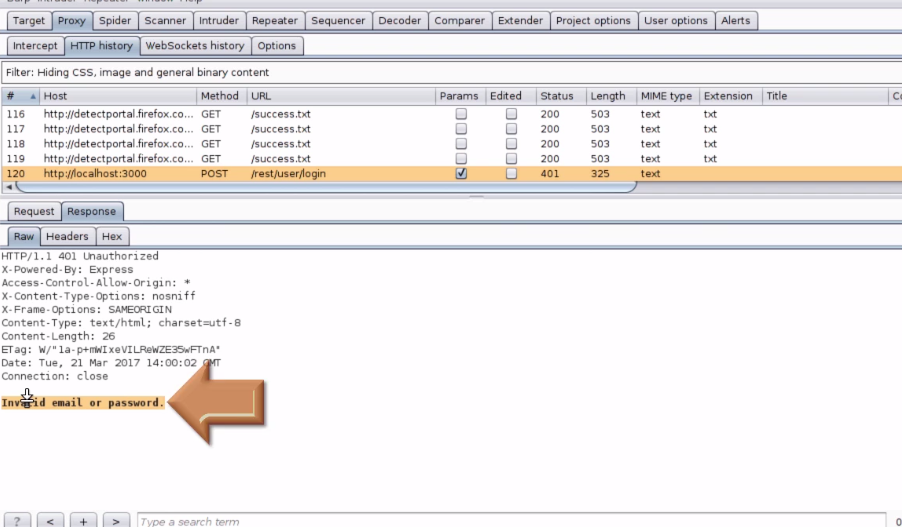
Task: Select the localhost:3000 POST request row
Action: pos(451,174)
